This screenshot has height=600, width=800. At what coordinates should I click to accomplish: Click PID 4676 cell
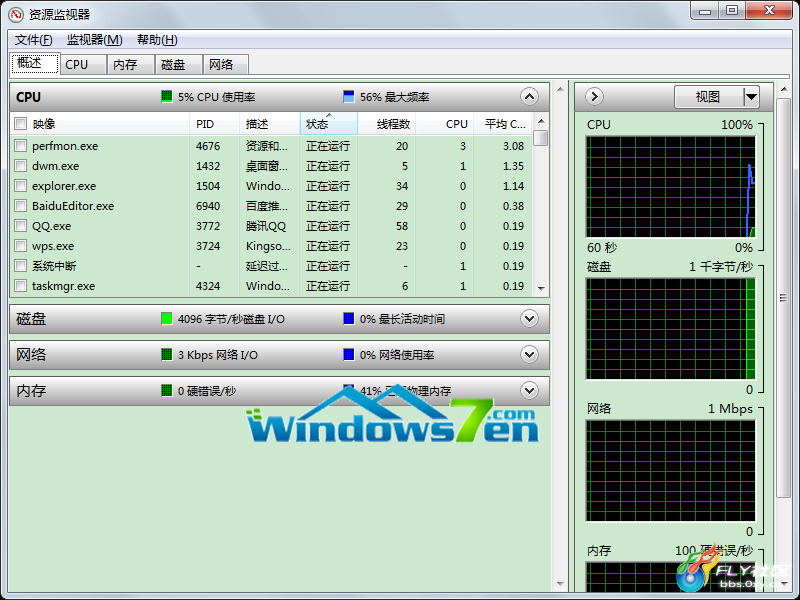208,146
